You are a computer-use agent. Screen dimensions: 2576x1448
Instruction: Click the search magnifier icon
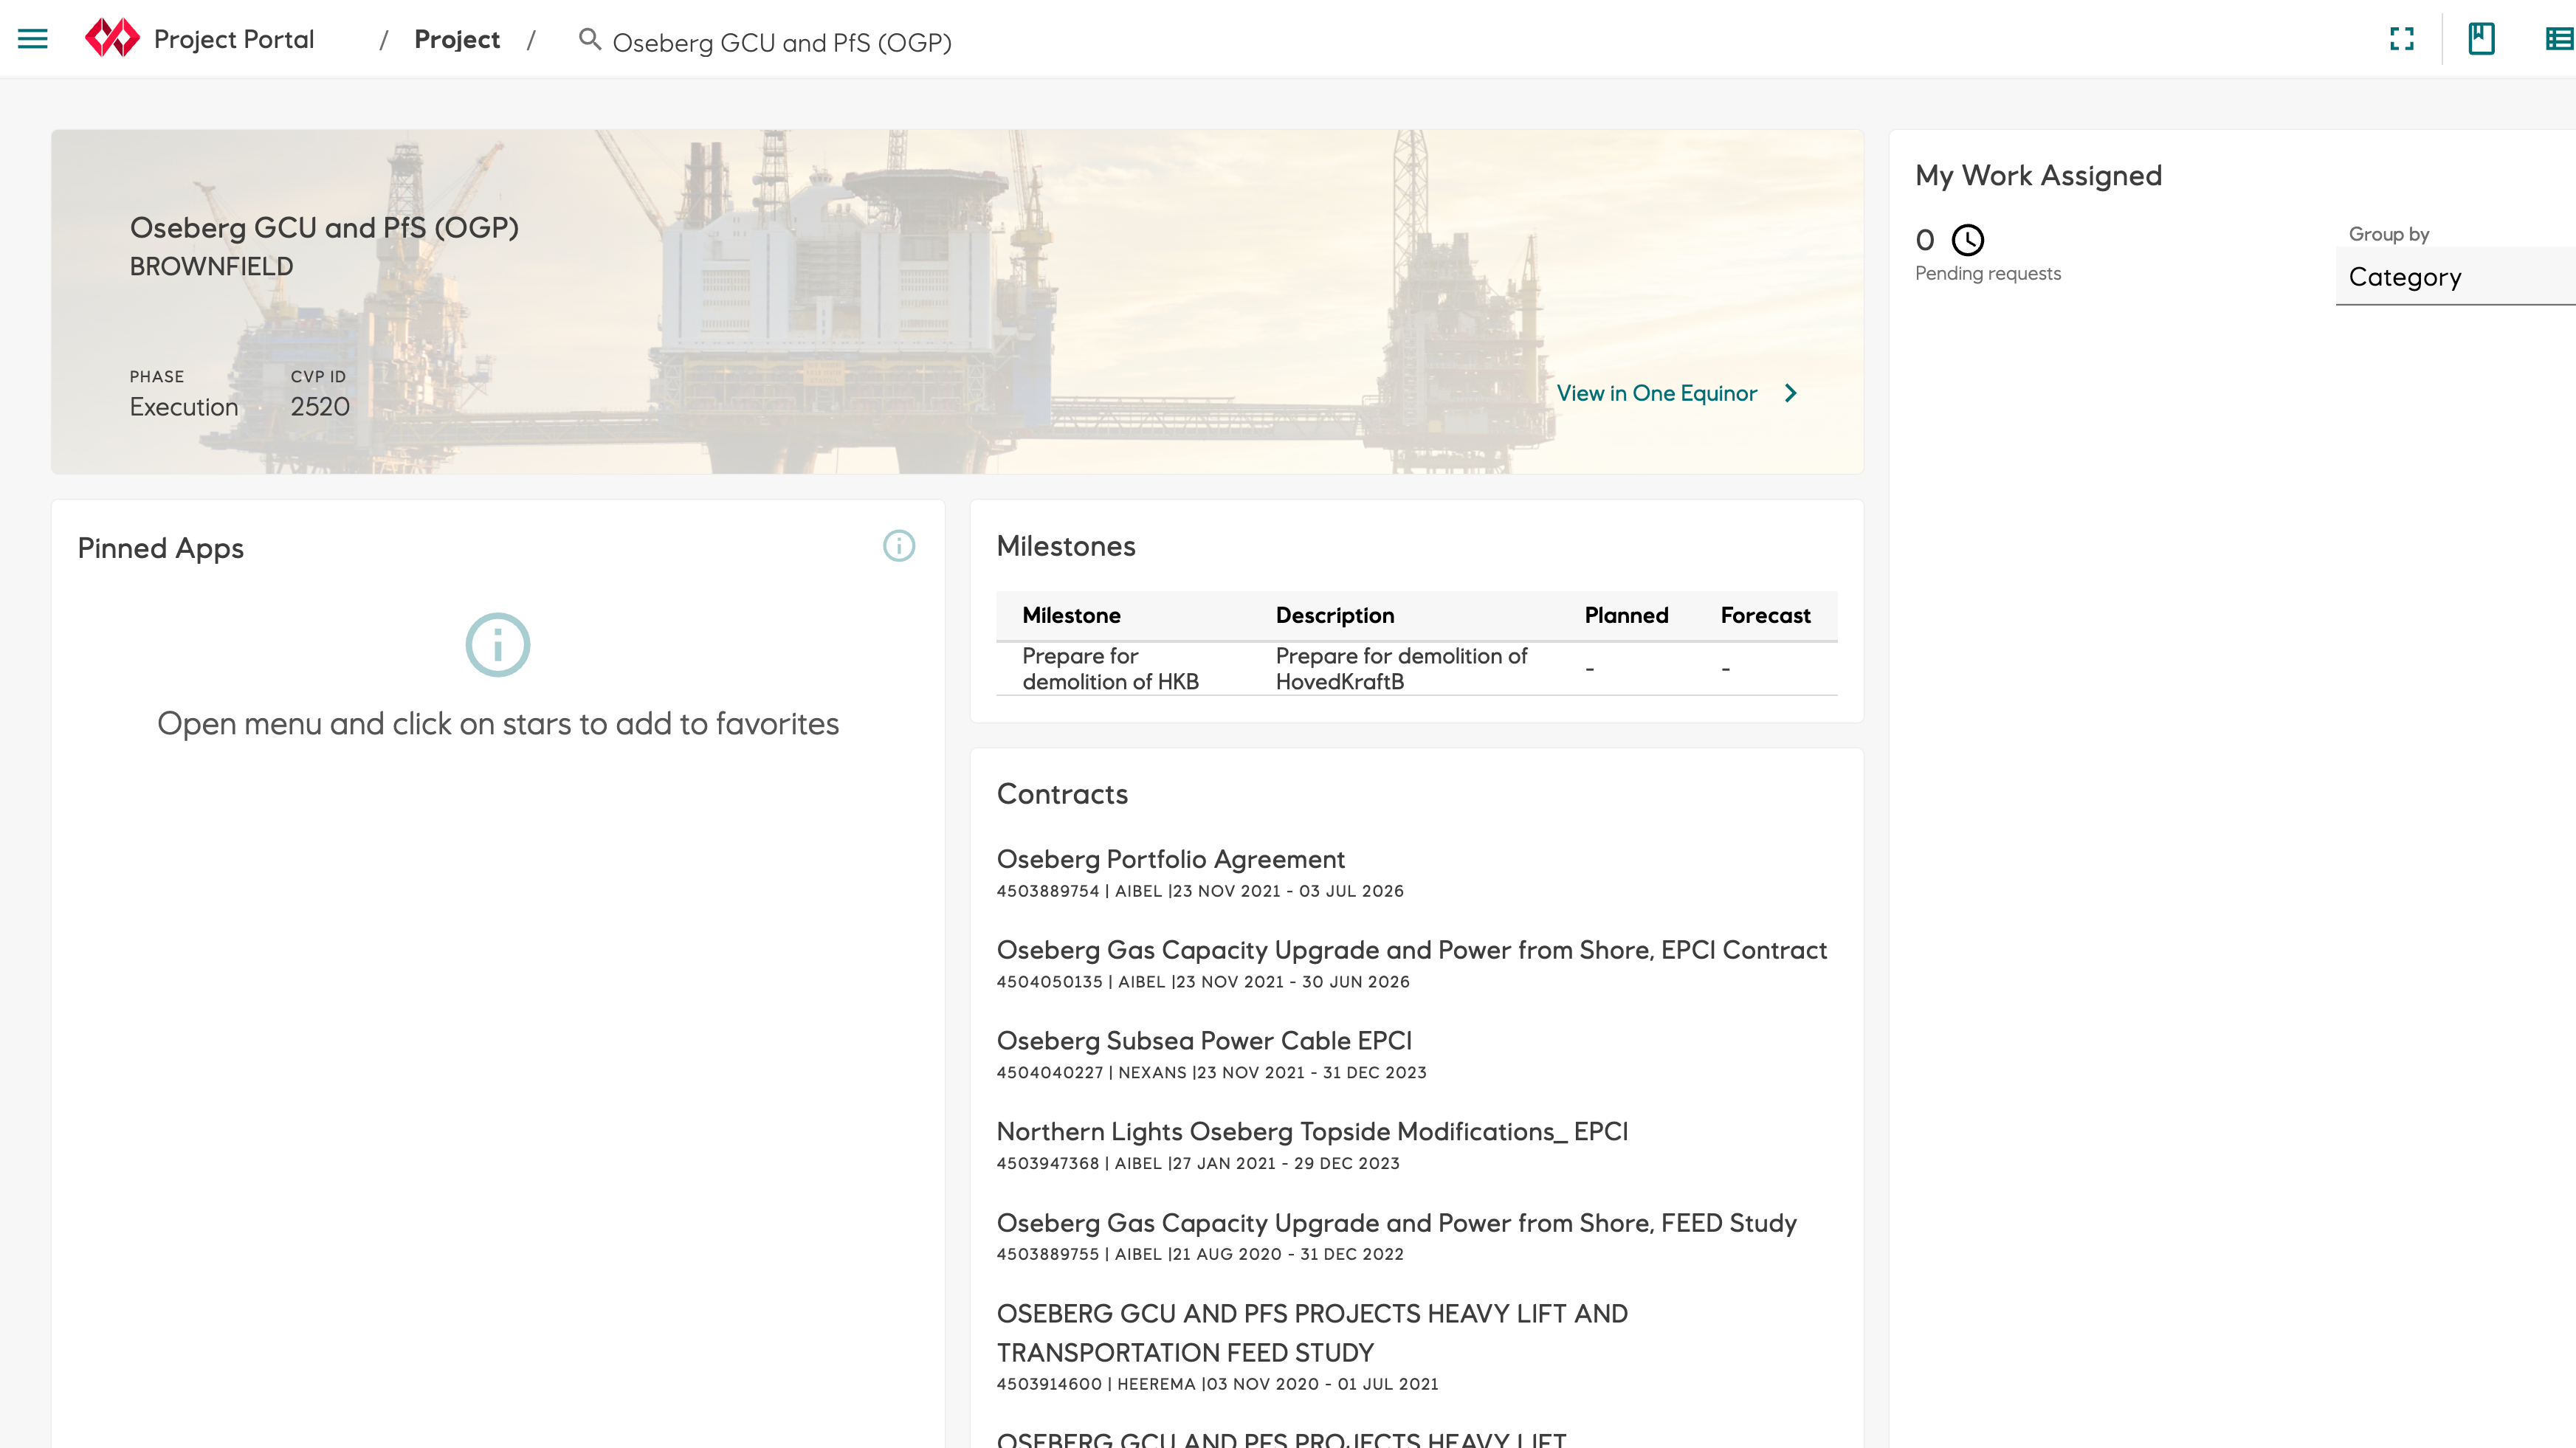click(x=590, y=39)
